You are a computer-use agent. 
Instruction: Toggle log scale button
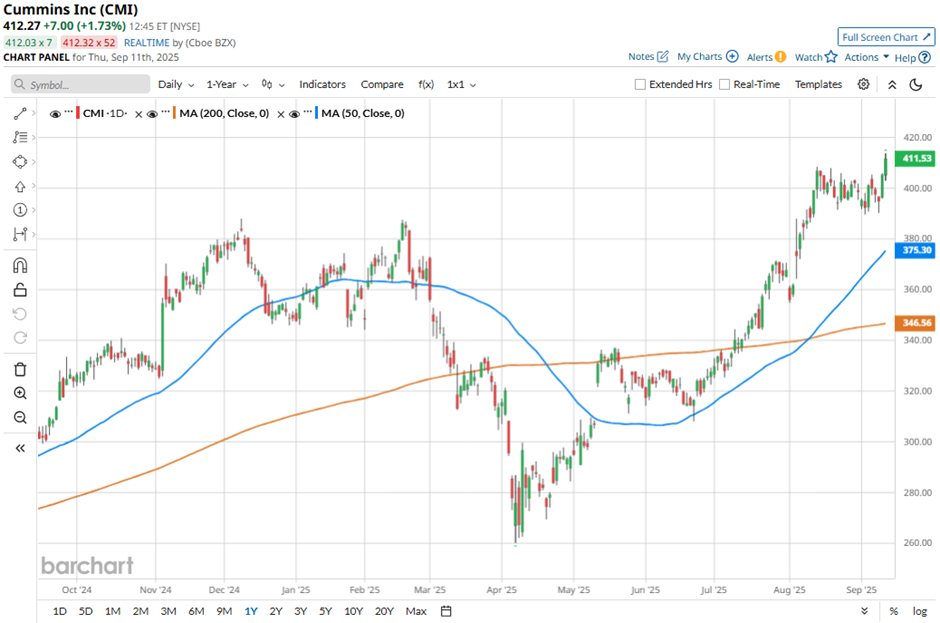pyautogui.click(x=920, y=611)
